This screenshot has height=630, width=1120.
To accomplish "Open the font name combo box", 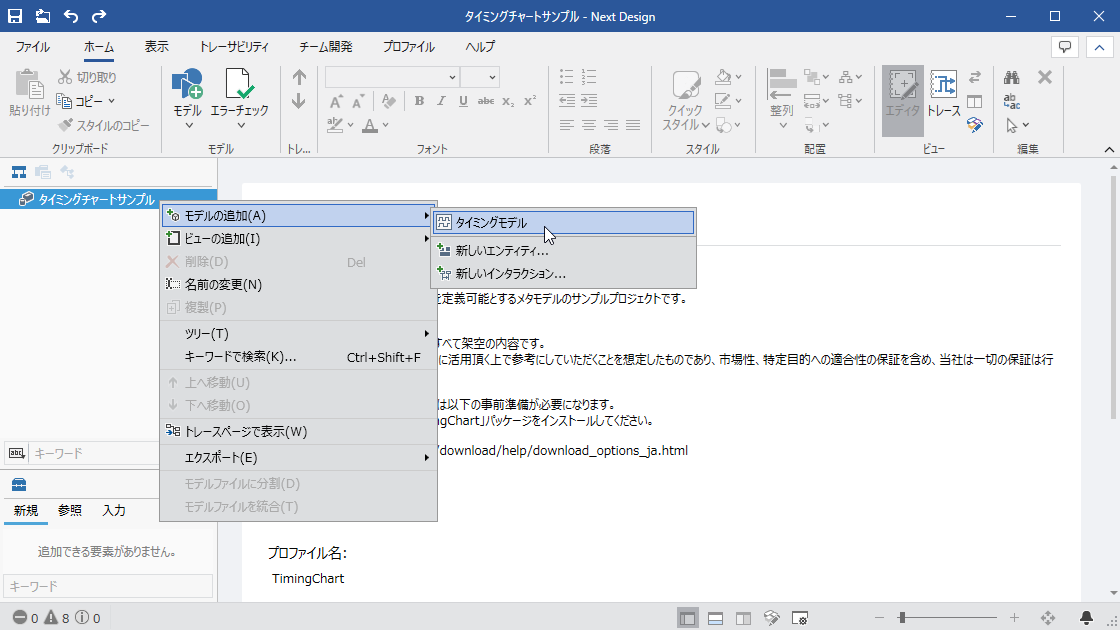I will click(391, 77).
